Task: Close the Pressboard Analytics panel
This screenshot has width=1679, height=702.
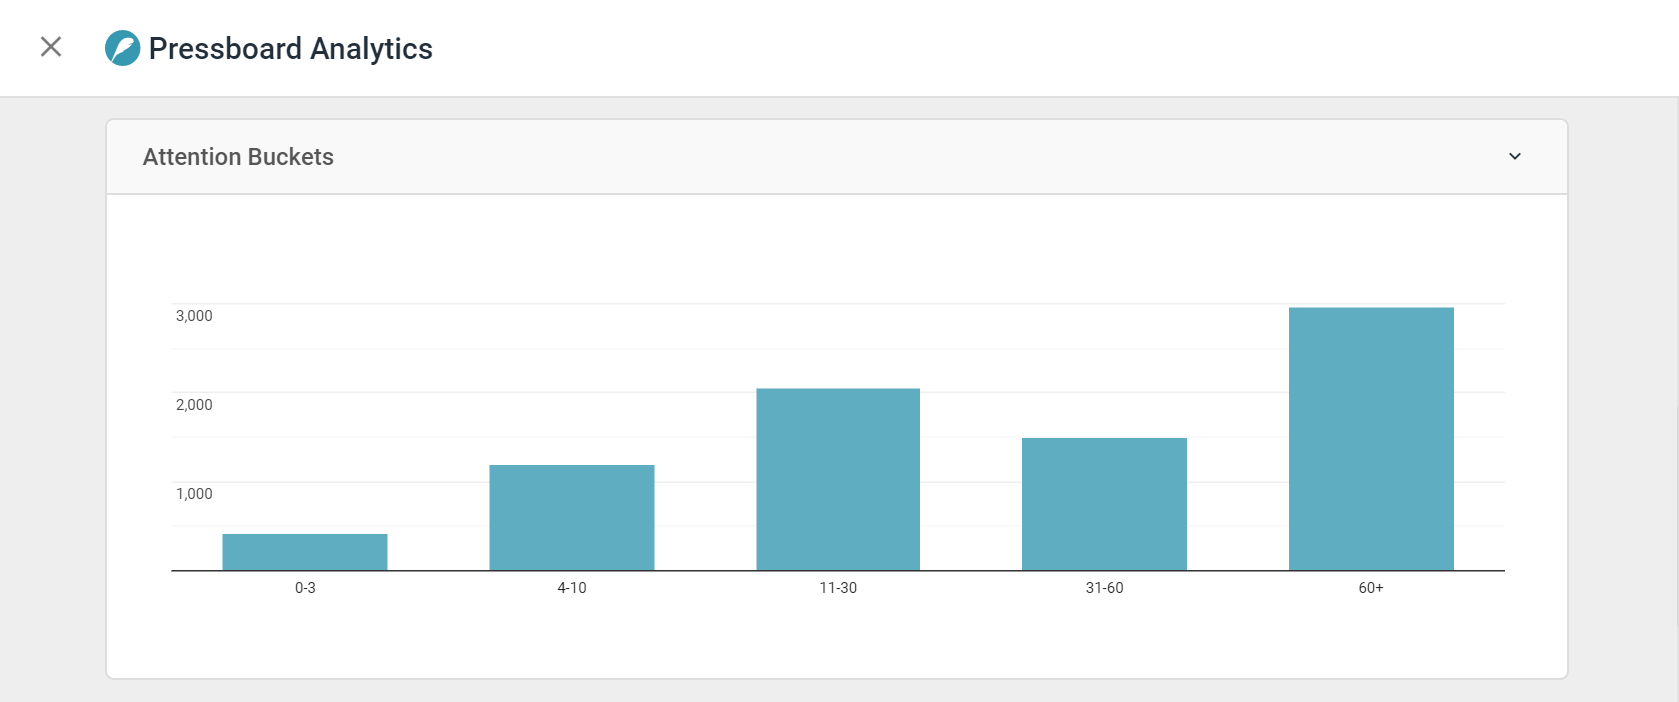Action: pyautogui.click(x=51, y=47)
